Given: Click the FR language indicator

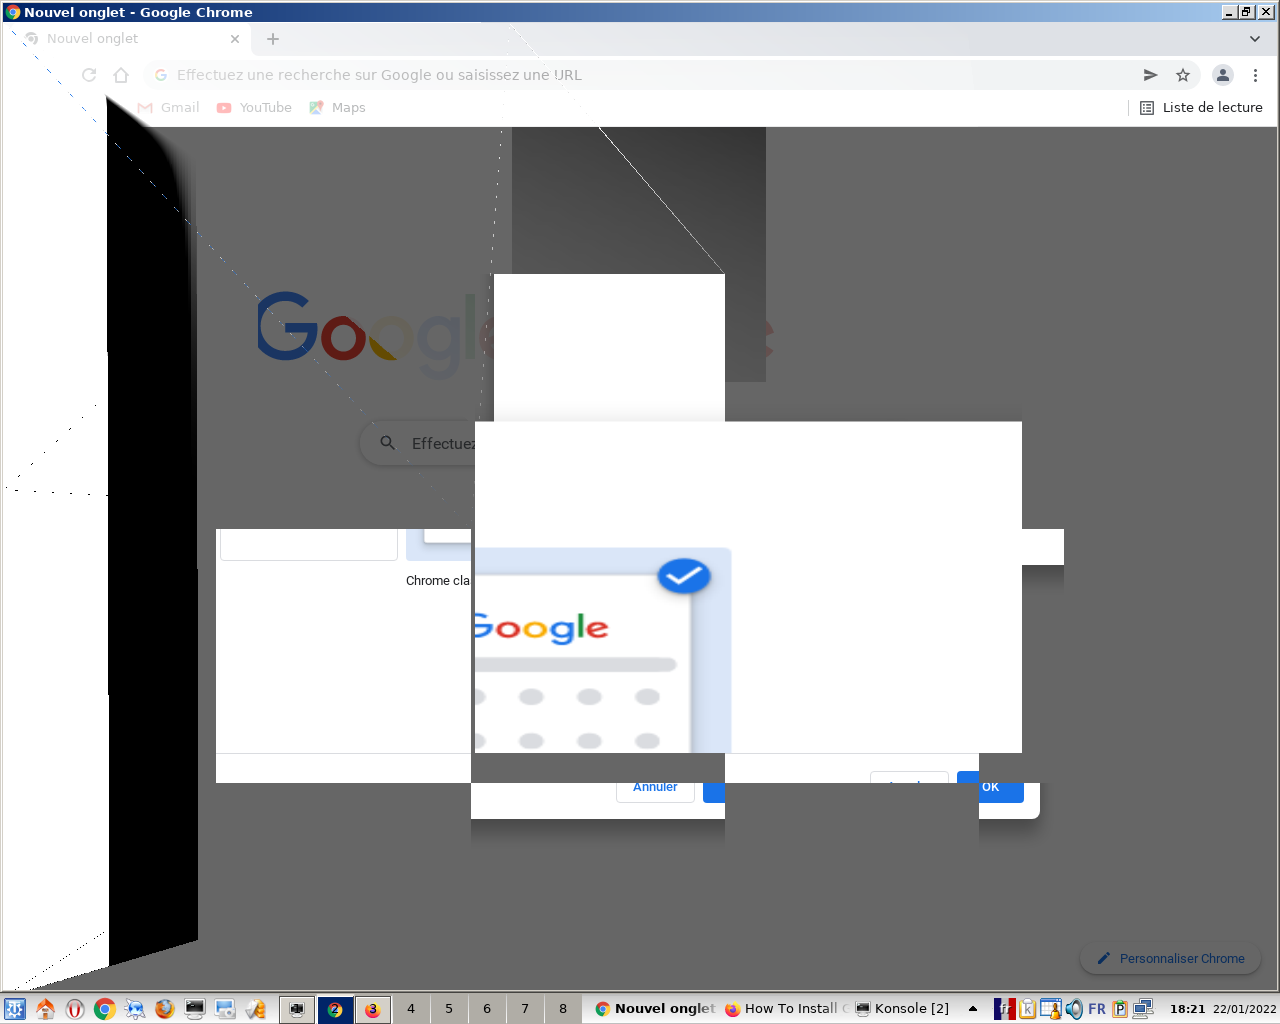Looking at the screenshot, I should (x=1097, y=1009).
